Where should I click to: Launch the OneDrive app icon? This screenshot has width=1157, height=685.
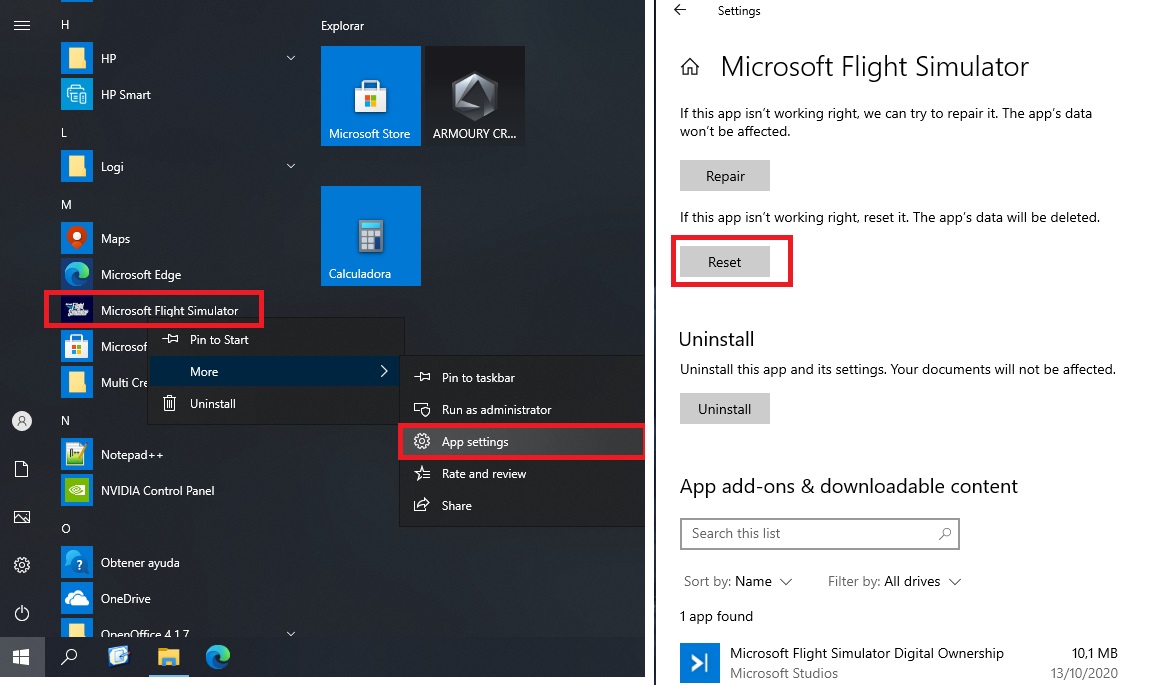tap(77, 599)
